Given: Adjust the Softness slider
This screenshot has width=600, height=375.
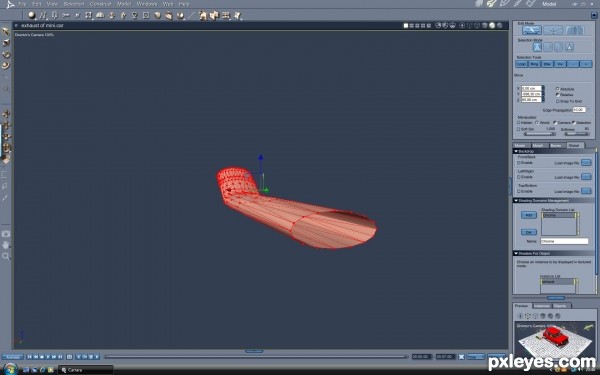Looking at the screenshot, I should click(577, 134).
